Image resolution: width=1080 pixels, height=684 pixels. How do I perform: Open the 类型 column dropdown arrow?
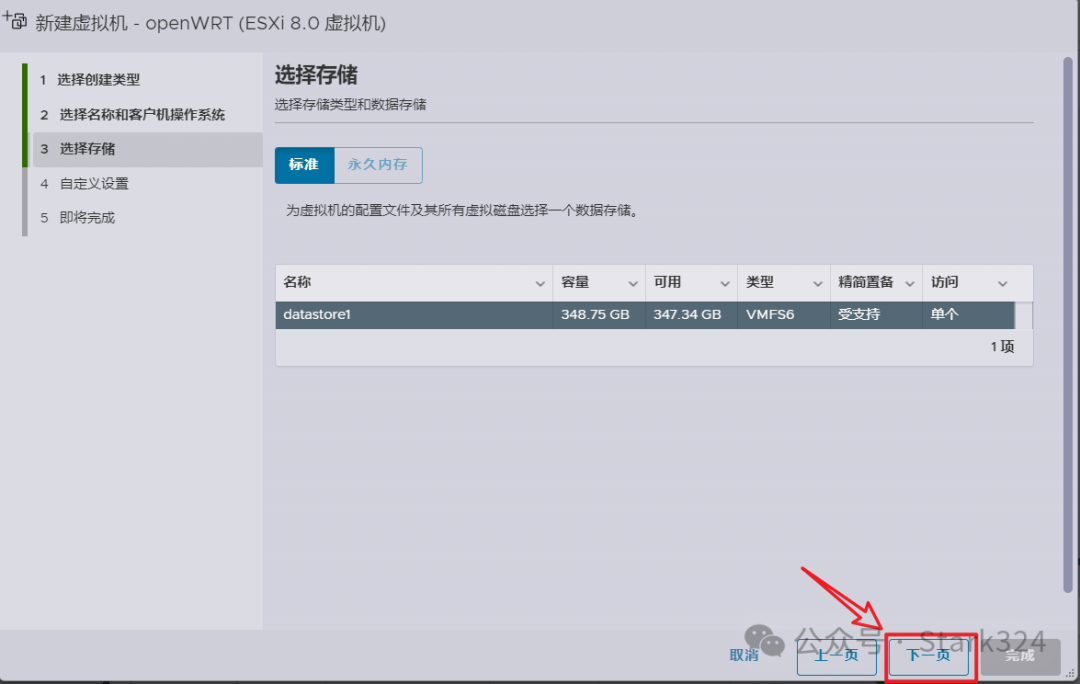coord(816,283)
